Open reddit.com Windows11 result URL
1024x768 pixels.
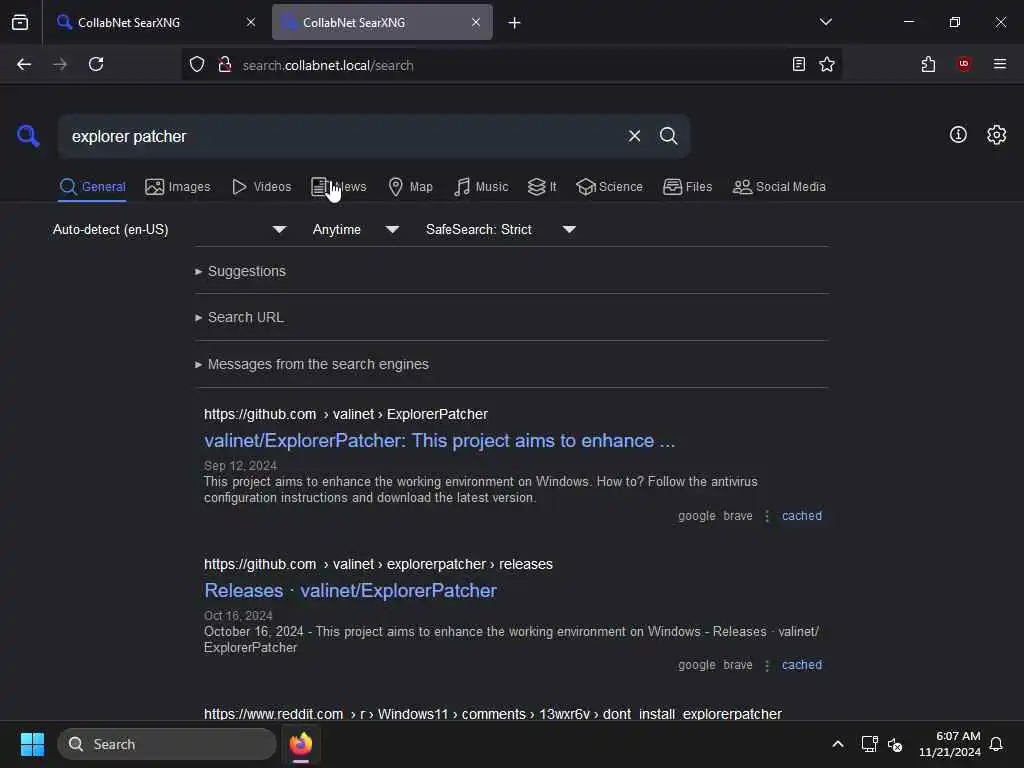(x=492, y=714)
